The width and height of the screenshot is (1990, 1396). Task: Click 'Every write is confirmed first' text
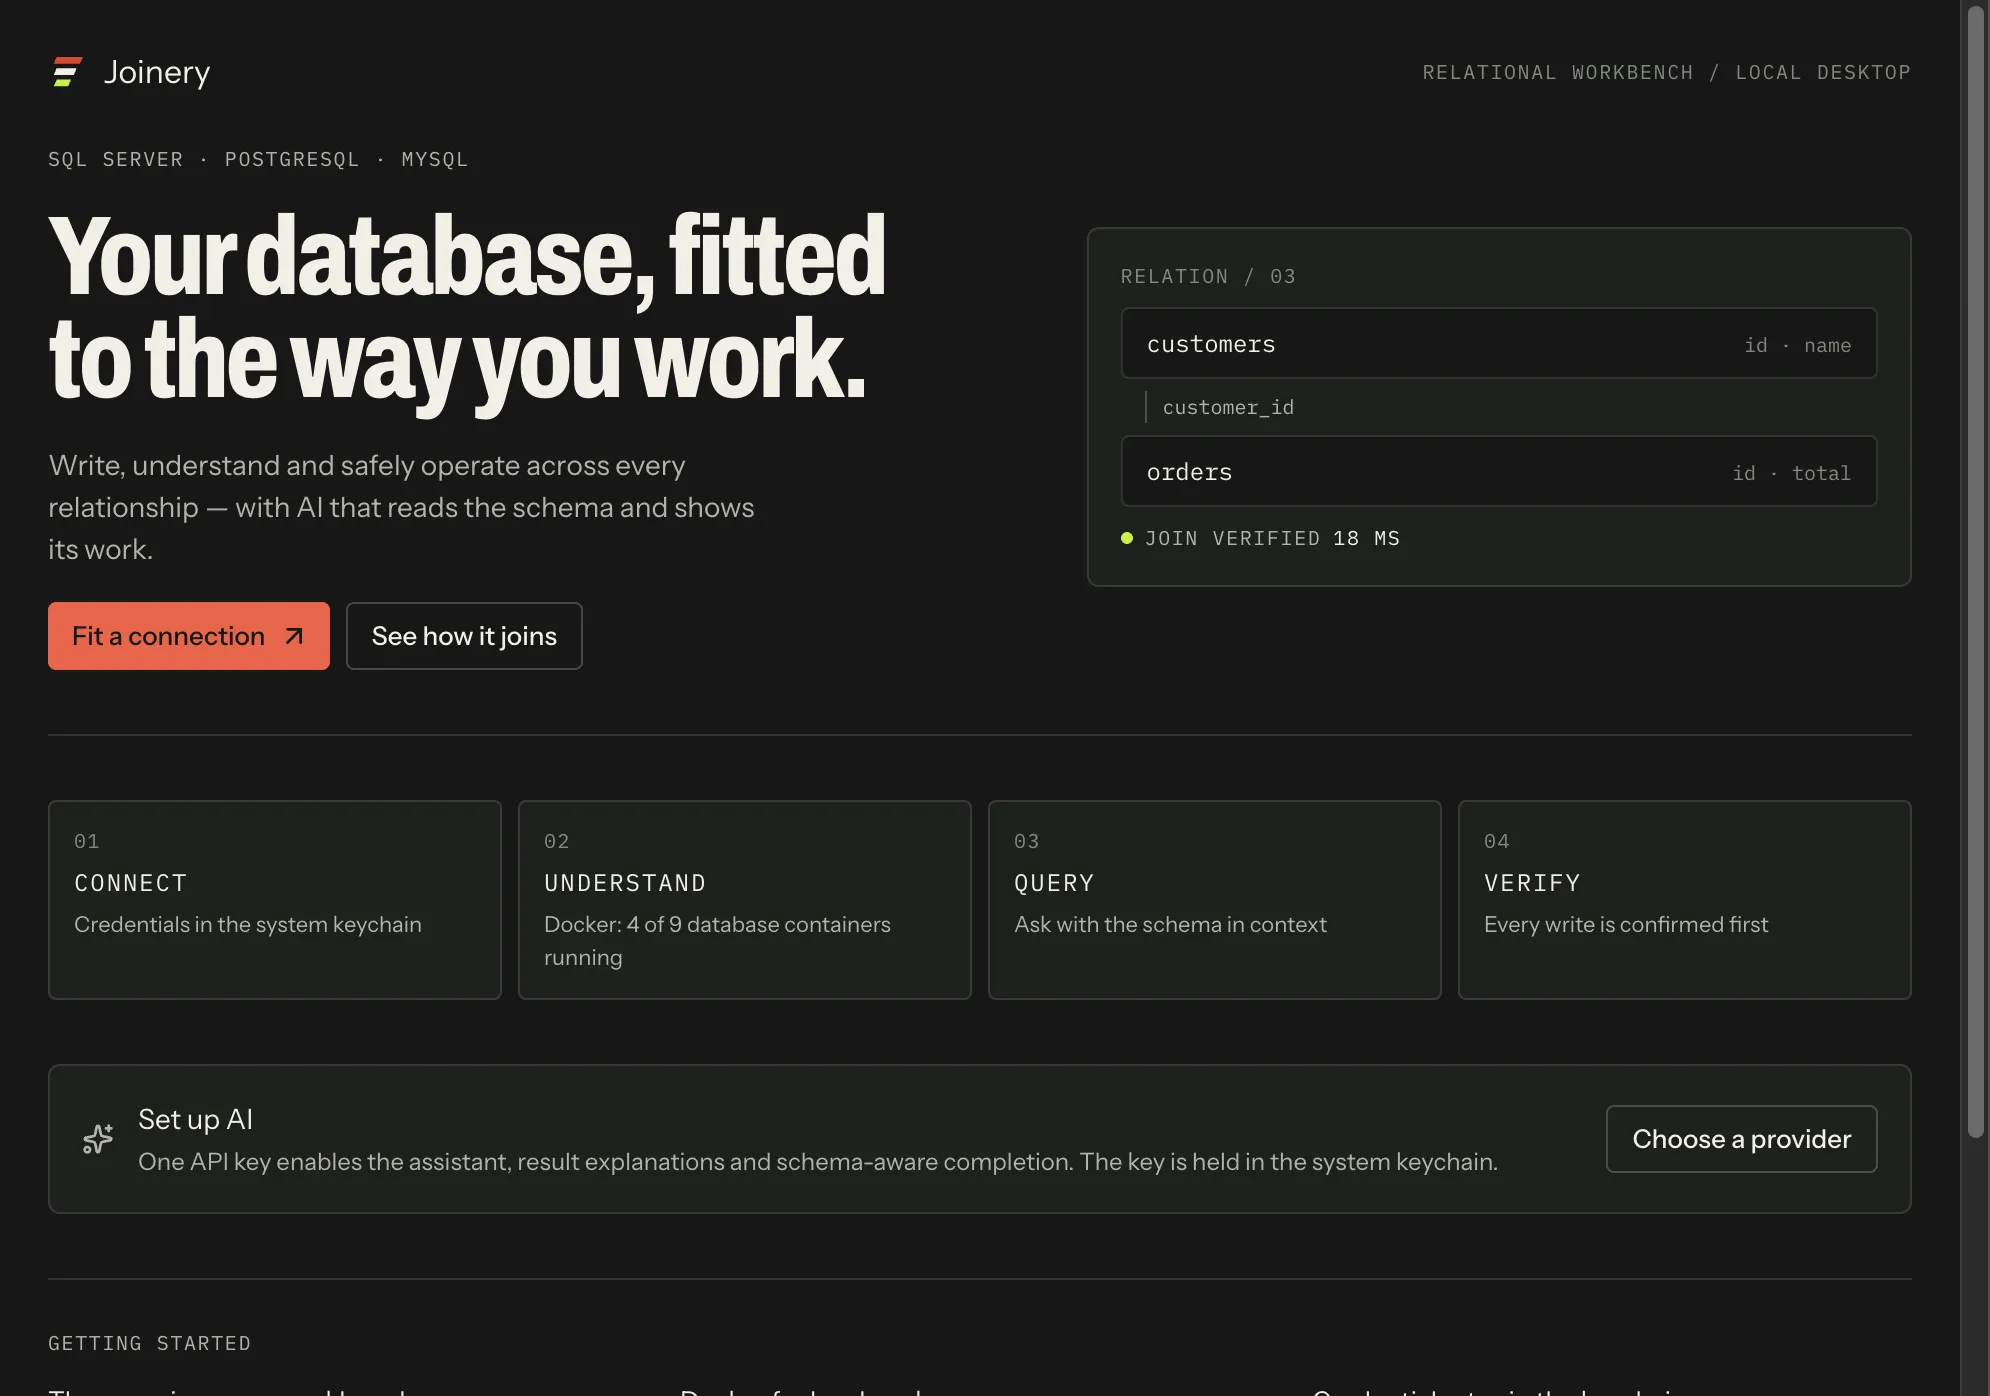coord(1626,924)
